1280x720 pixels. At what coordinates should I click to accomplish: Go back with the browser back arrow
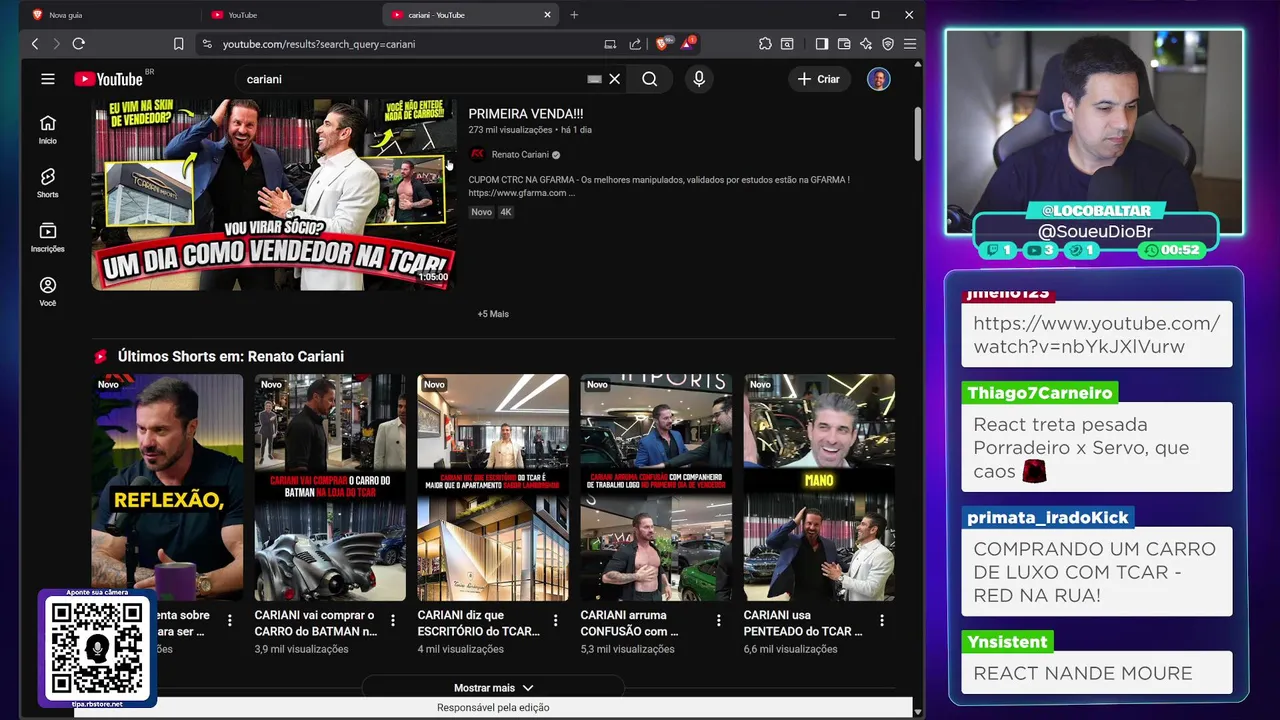pos(35,44)
